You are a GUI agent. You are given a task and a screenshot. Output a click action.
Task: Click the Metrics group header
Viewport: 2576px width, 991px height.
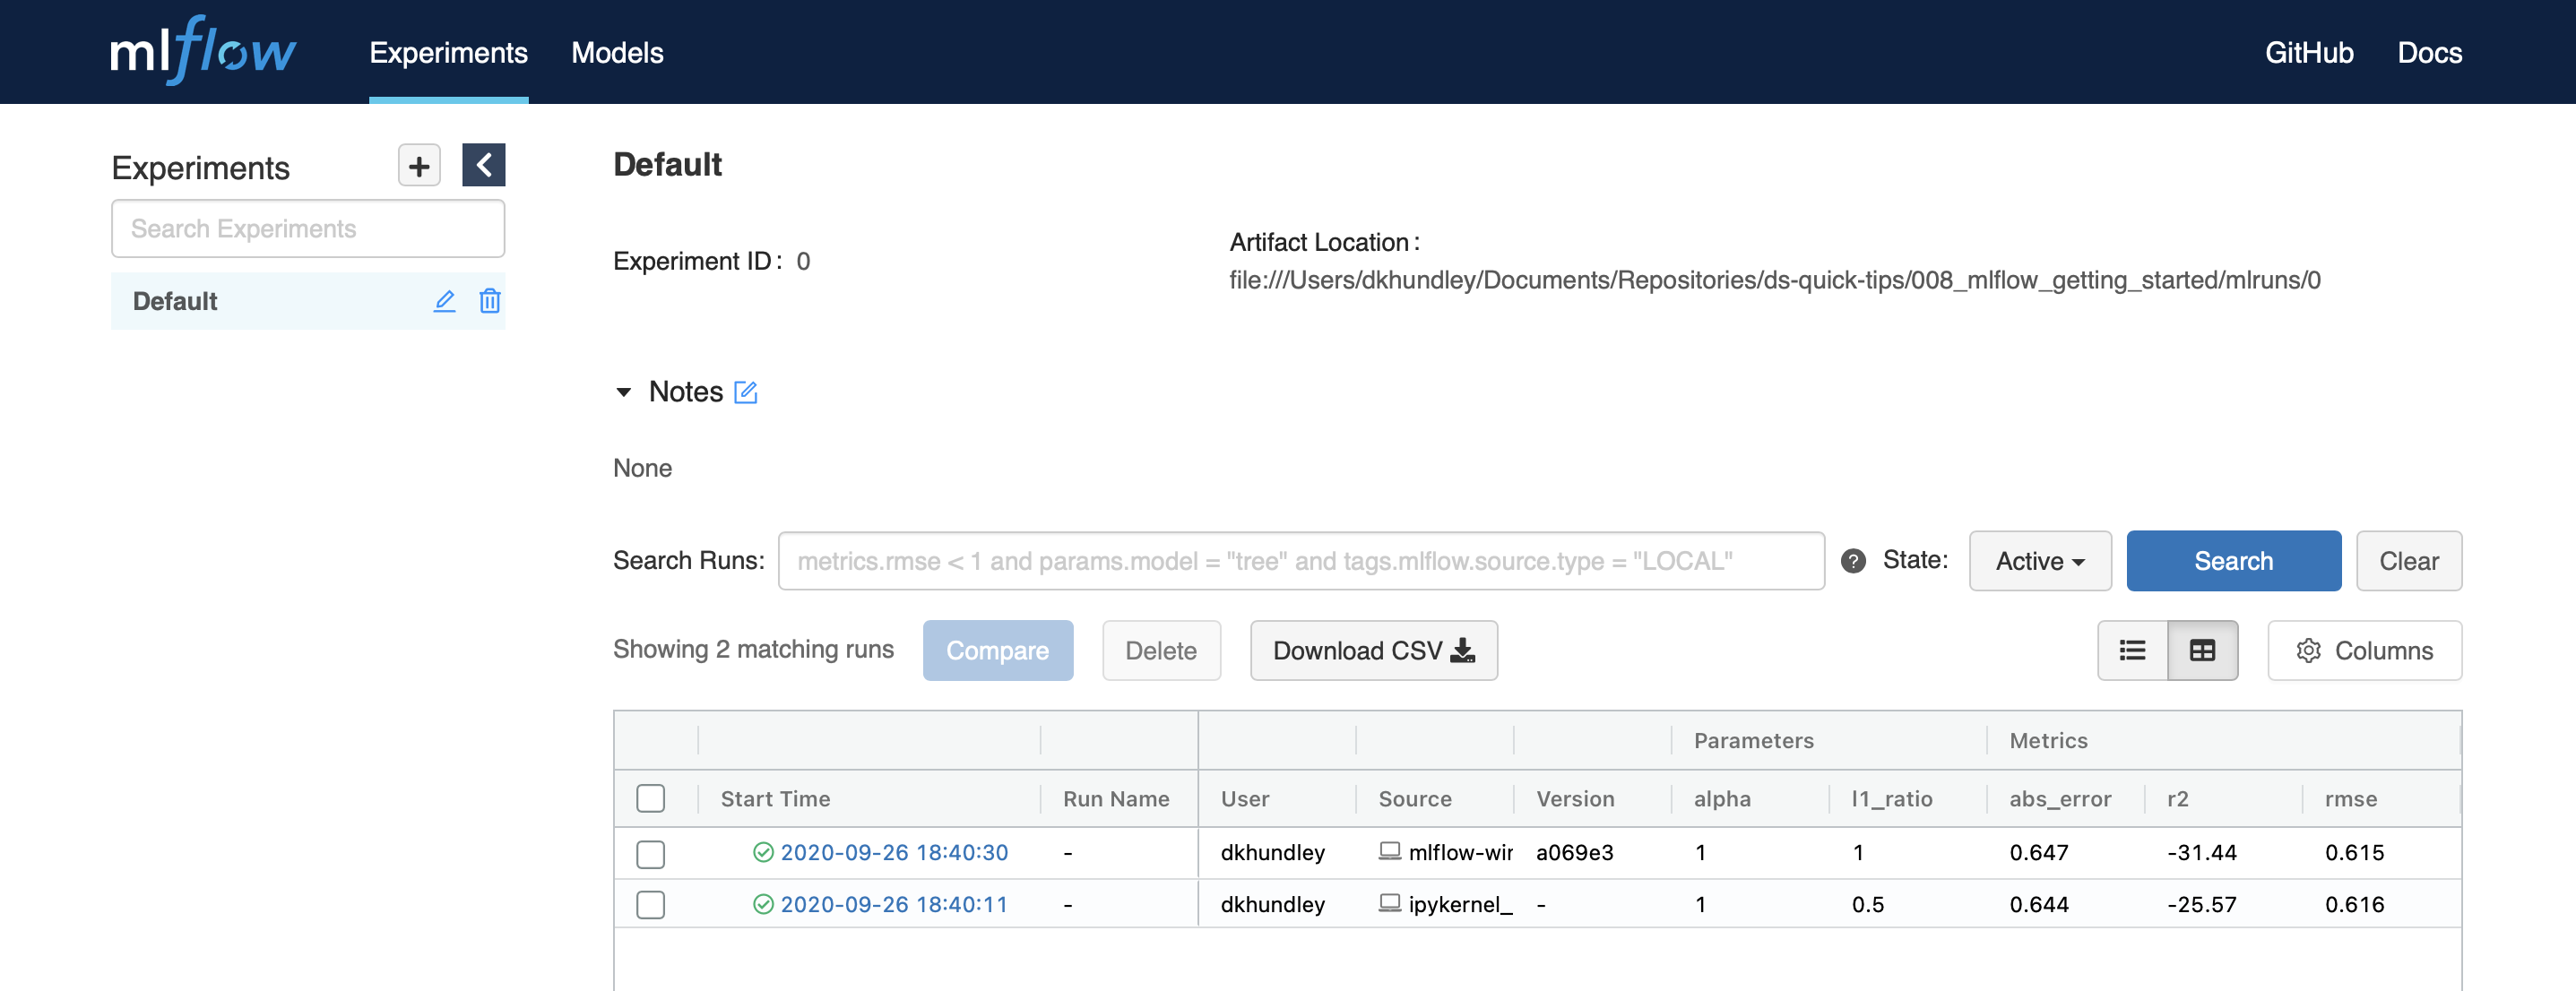click(x=2048, y=740)
